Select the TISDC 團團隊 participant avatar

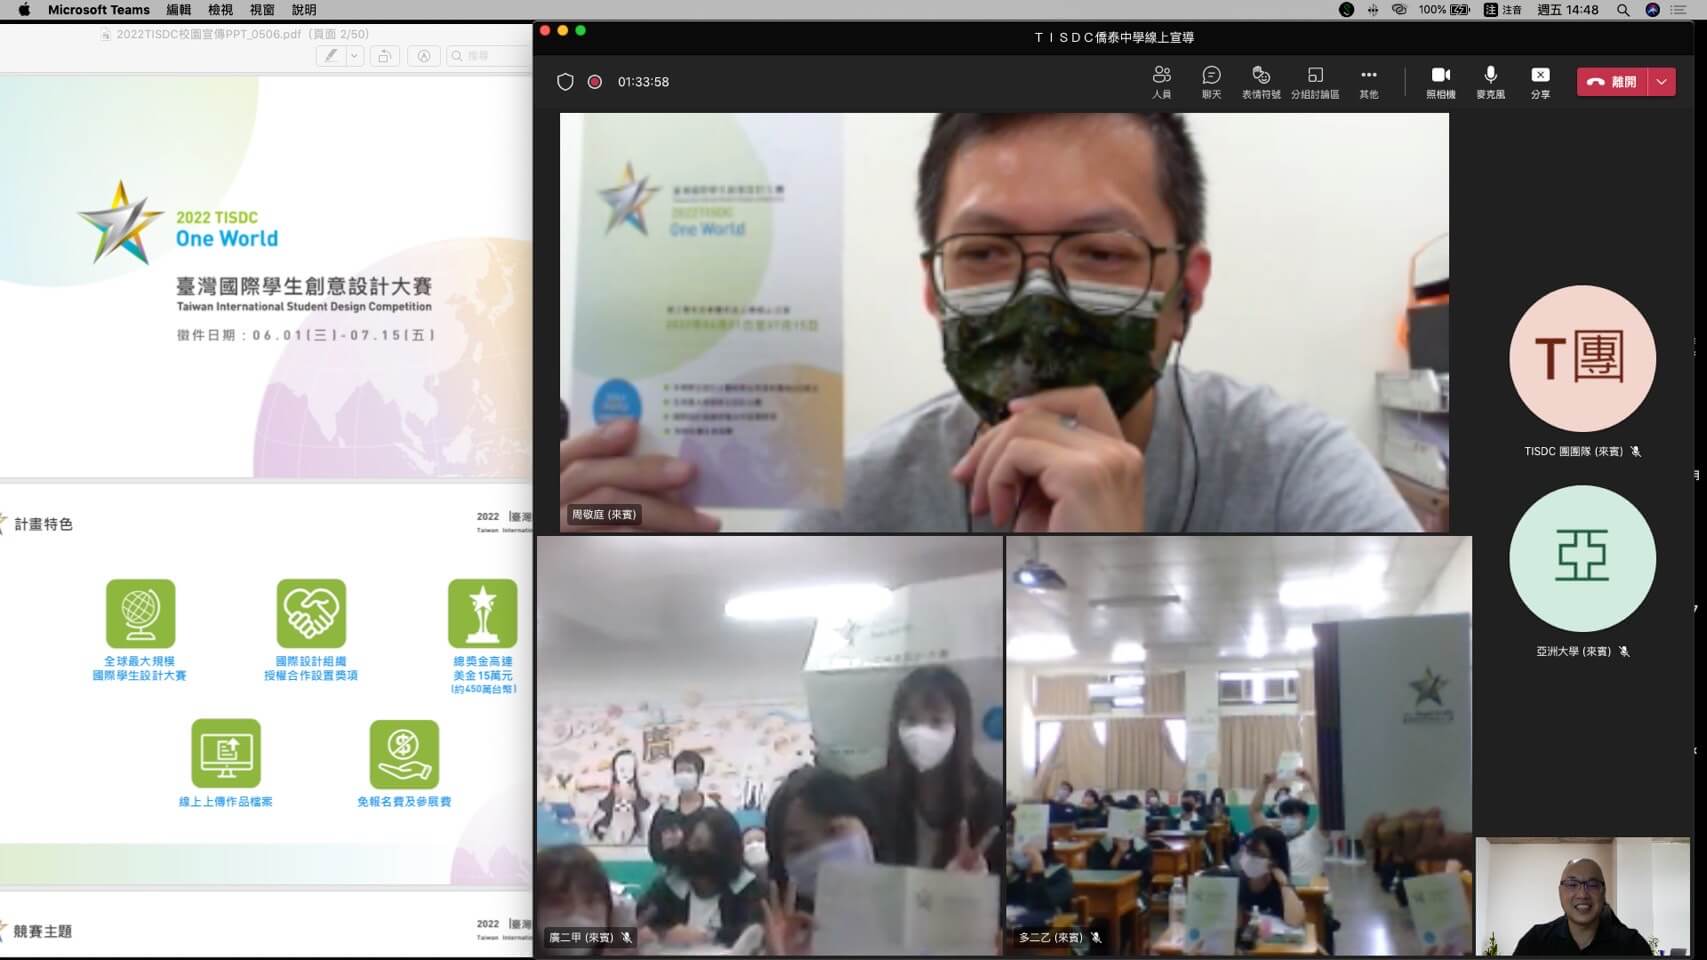tap(1582, 358)
